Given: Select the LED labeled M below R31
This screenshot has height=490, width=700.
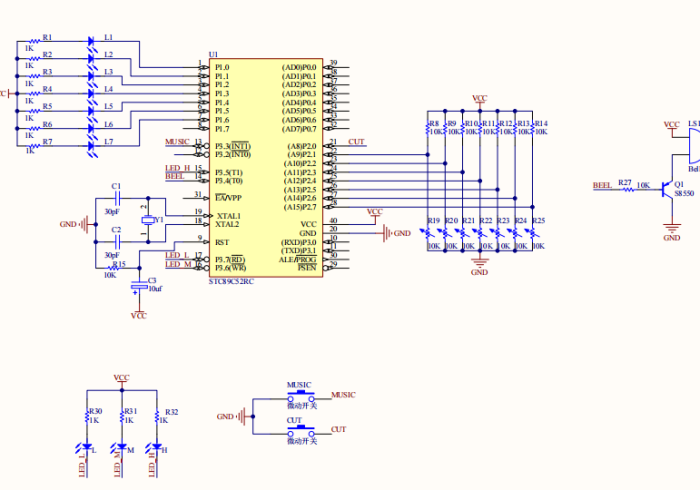Looking at the screenshot, I should [122, 446].
